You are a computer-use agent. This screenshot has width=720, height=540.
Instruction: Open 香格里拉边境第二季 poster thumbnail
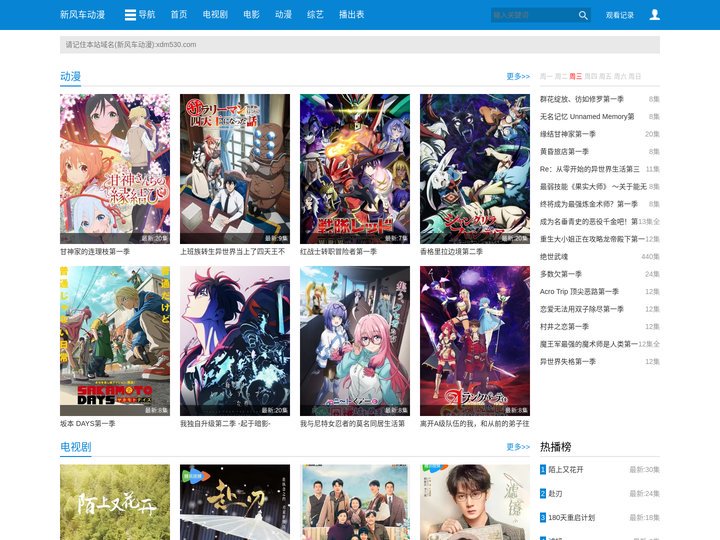[475, 169]
